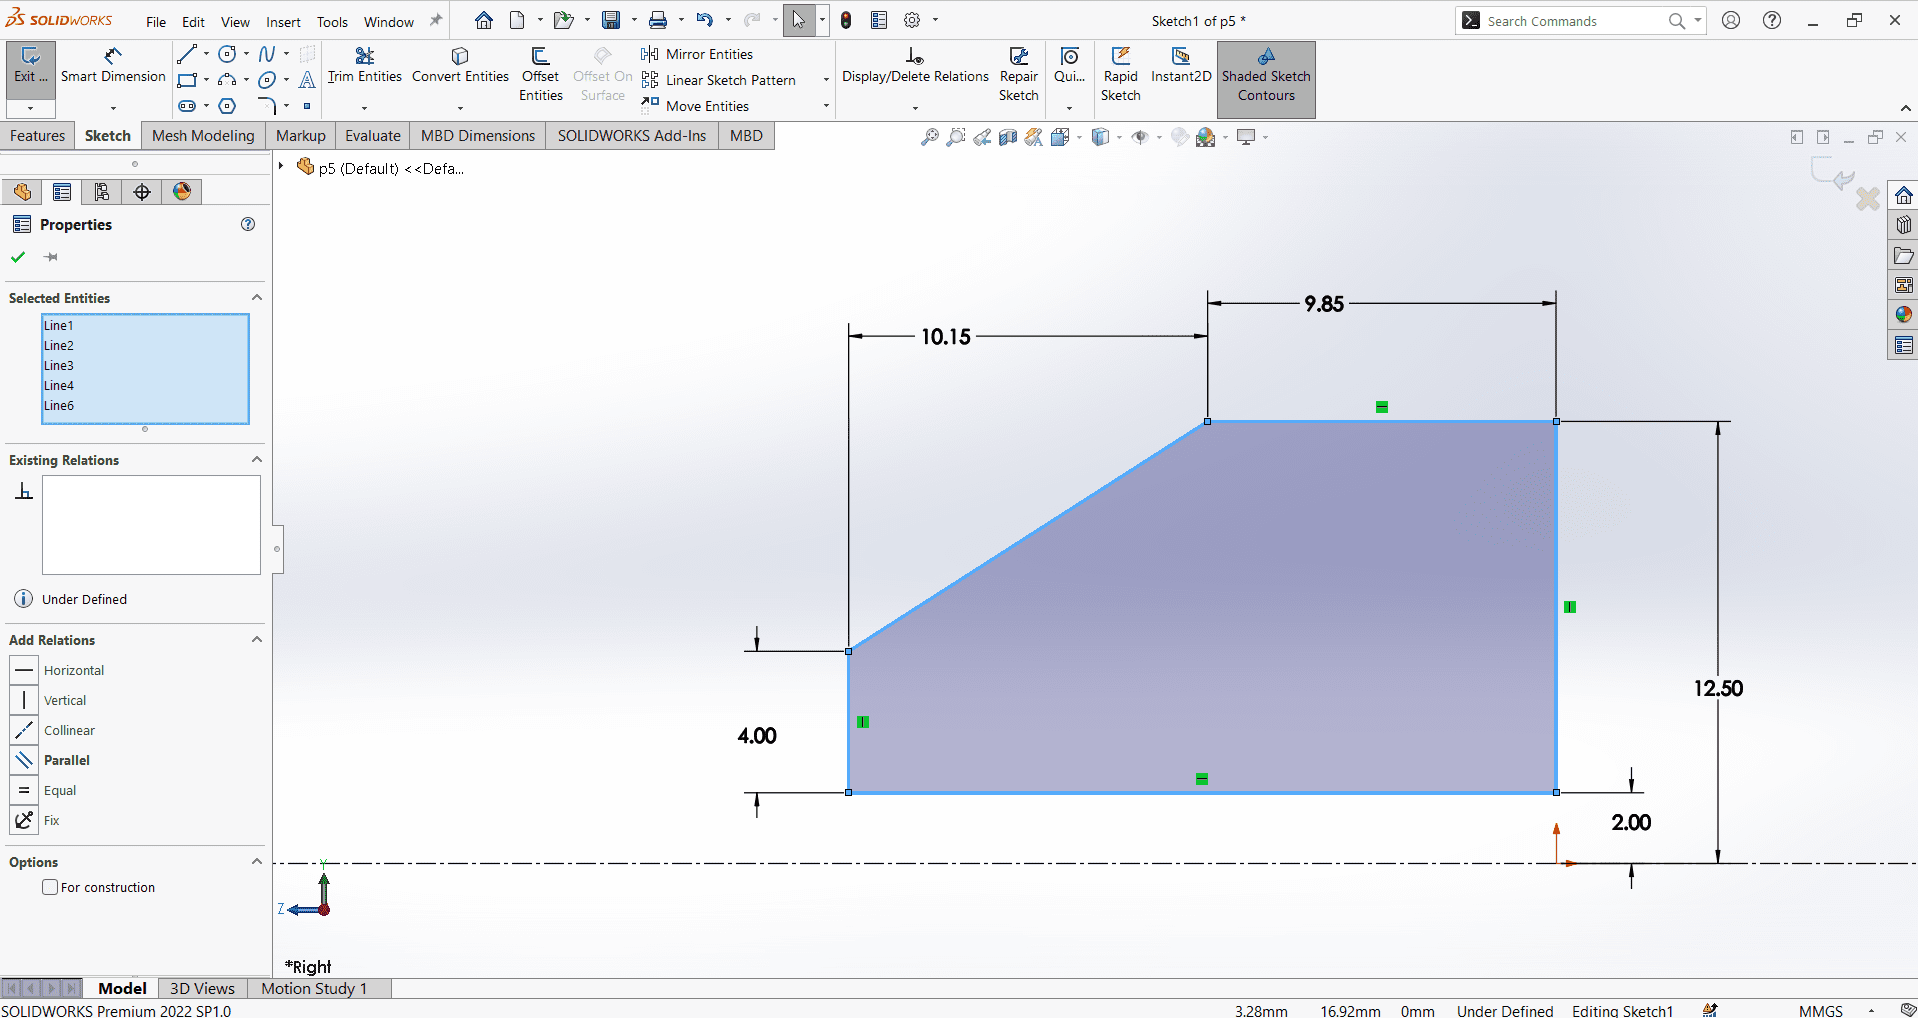
Task: Enable the For construction checkbox
Action: 50,887
